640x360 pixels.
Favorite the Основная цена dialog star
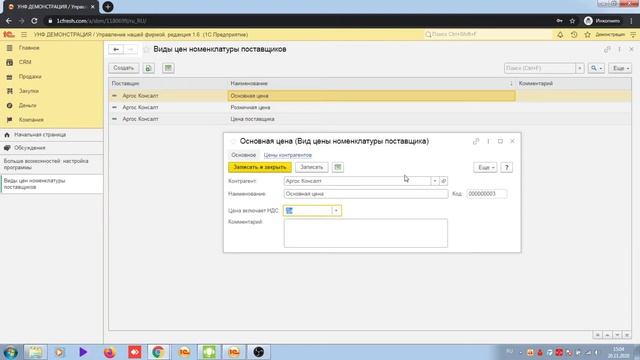point(233,141)
